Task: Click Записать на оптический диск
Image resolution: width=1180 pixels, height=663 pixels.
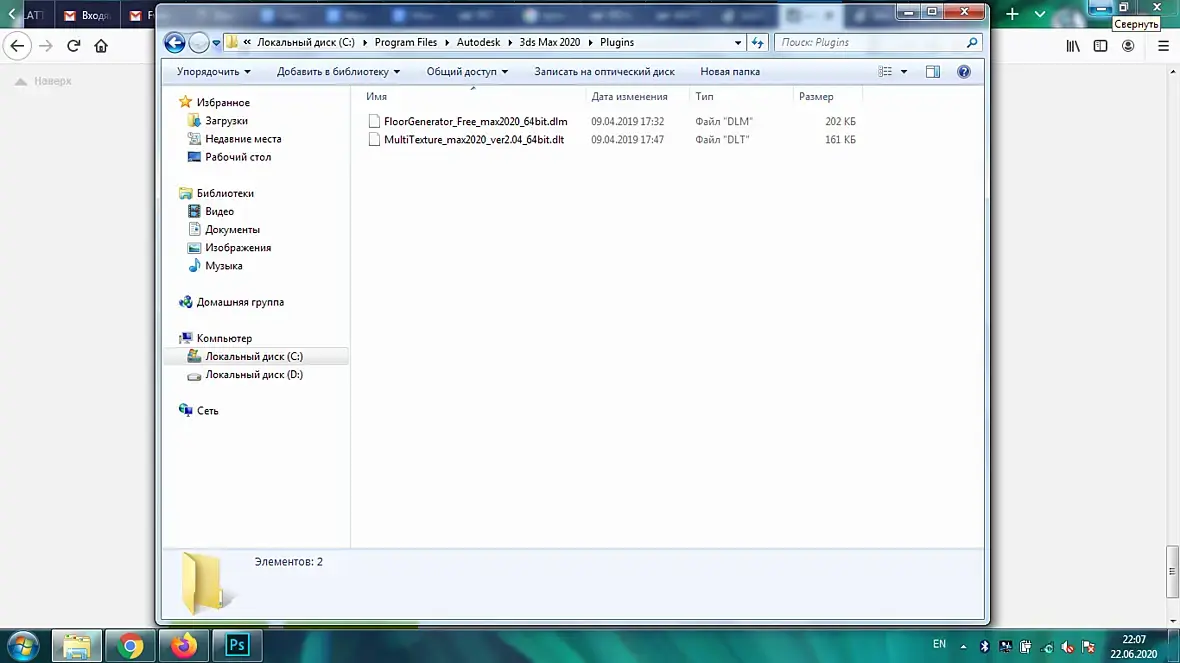Action: [x=604, y=71]
